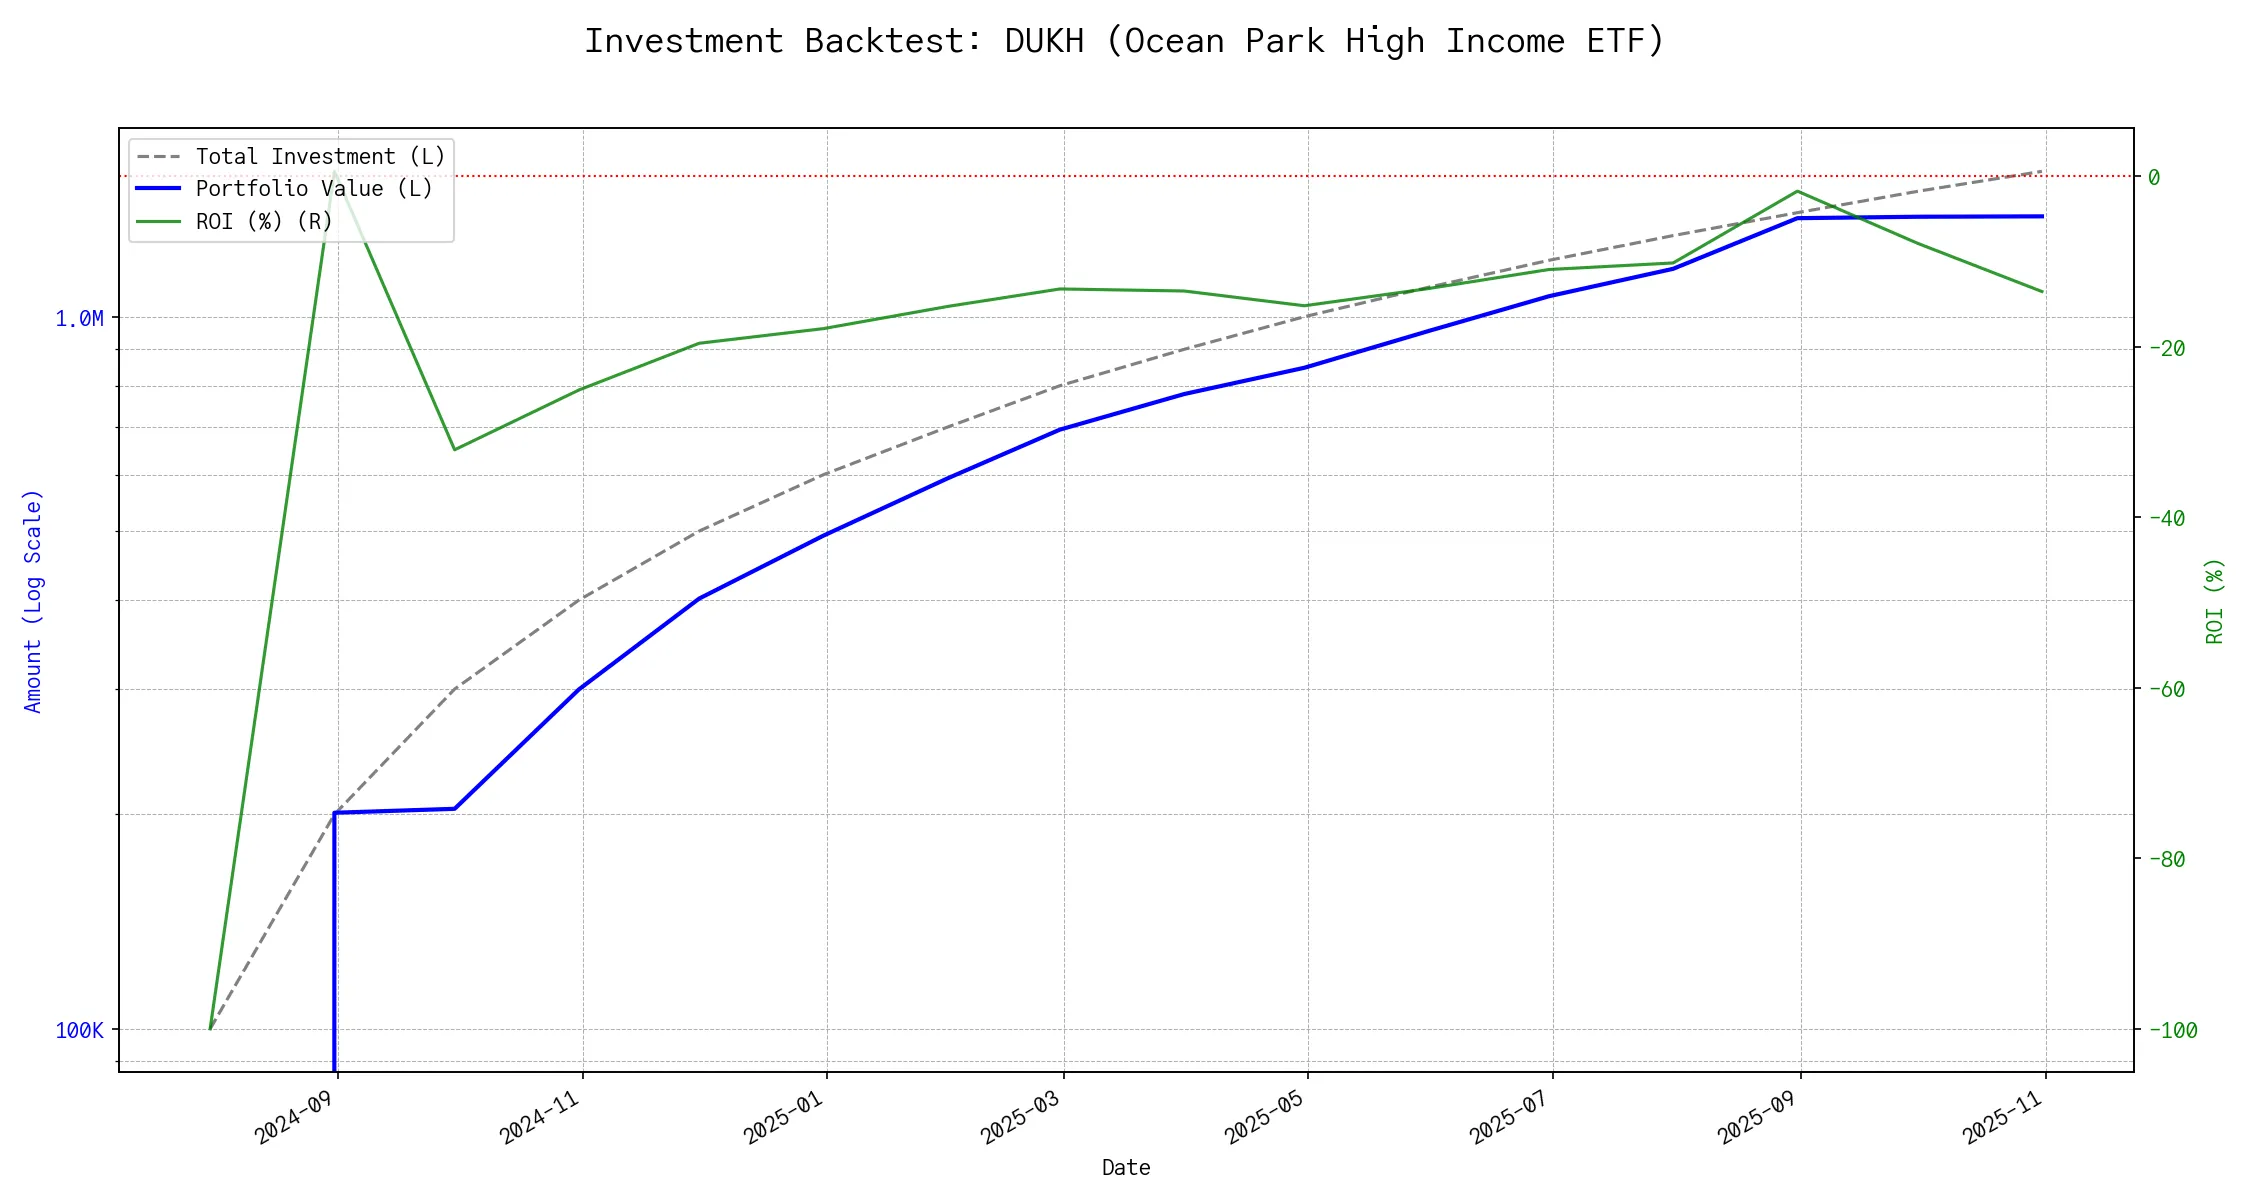This screenshot has height=1200, width=2250.
Task: Click the 2025-05 date tick label
Action: [1265, 1116]
